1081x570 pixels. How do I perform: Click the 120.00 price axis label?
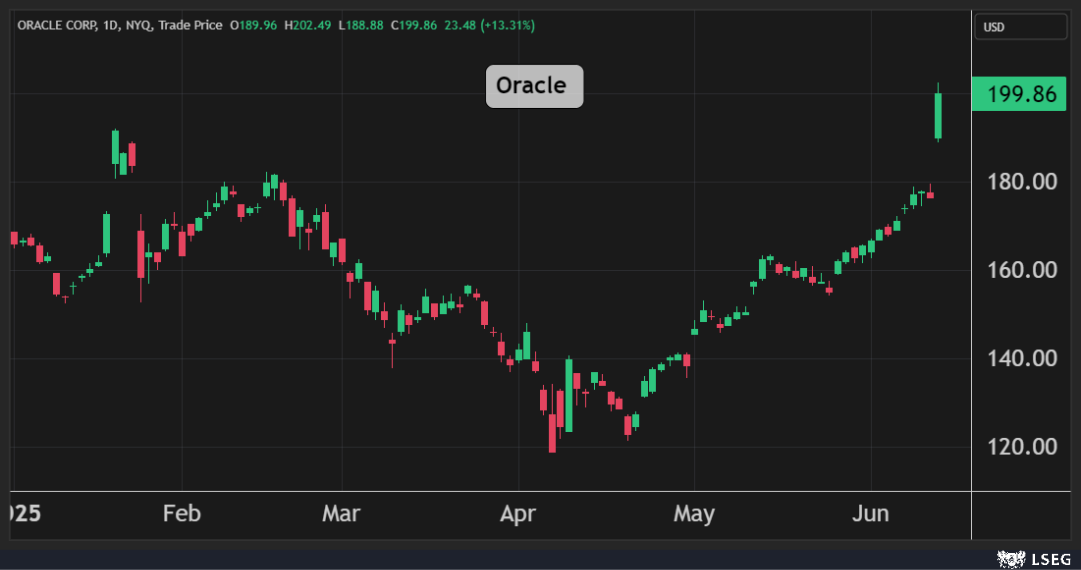click(x=1022, y=446)
